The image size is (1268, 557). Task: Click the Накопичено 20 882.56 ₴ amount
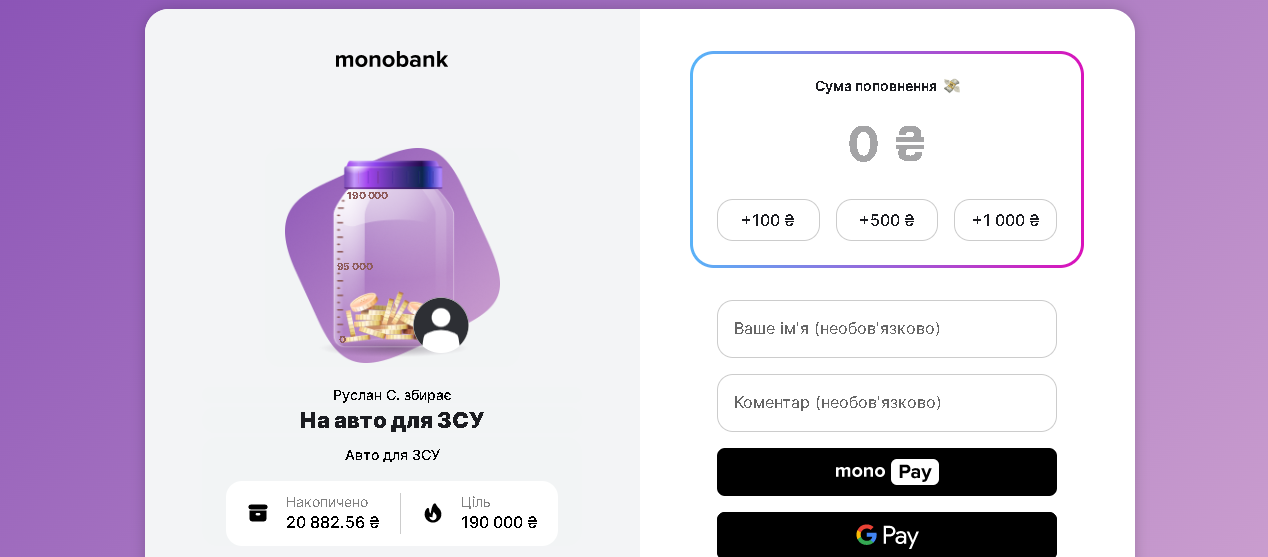point(332,522)
